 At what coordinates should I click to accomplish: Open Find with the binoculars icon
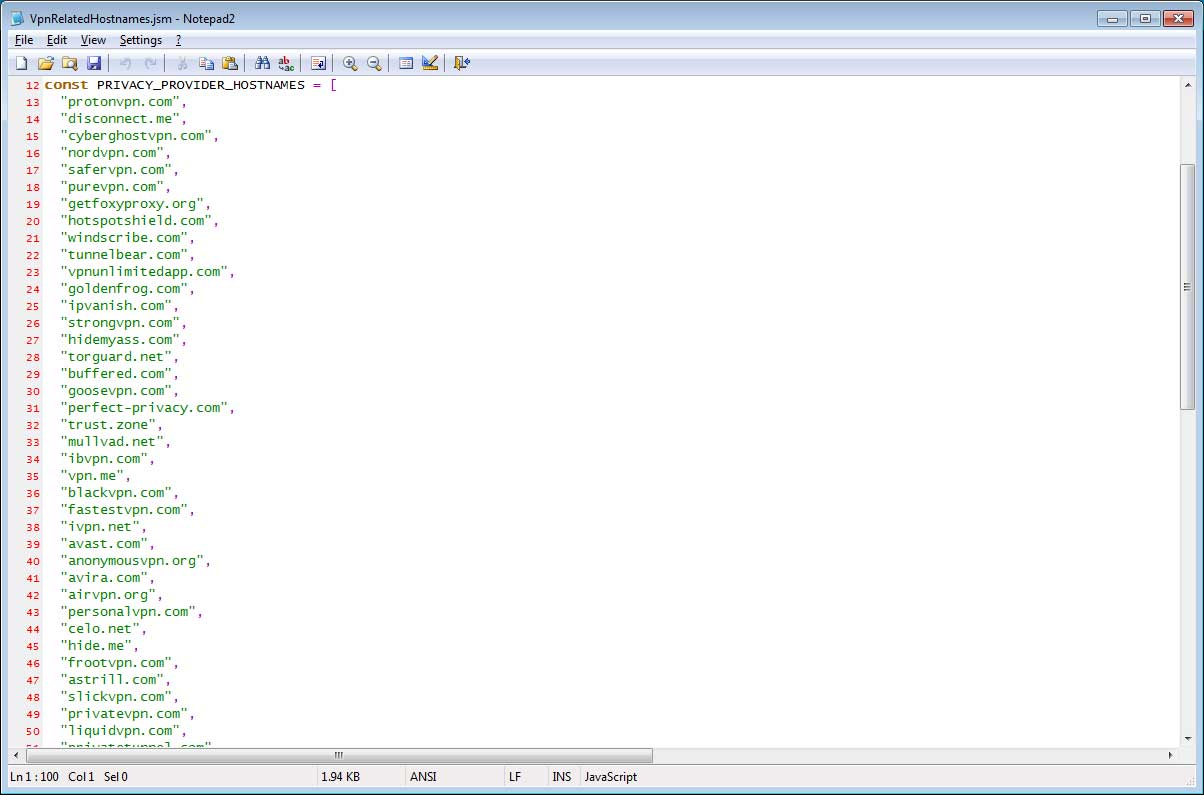[x=262, y=63]
